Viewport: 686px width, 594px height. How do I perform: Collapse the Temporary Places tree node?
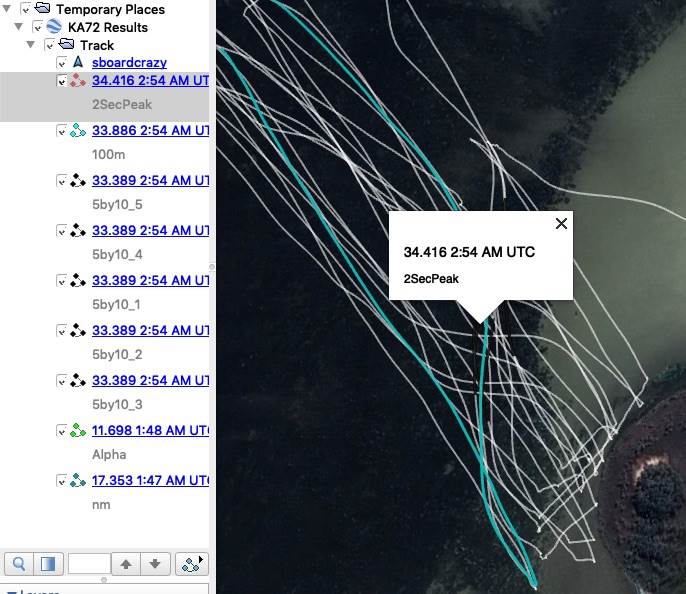pyautogui.click(x=7, y=9)
